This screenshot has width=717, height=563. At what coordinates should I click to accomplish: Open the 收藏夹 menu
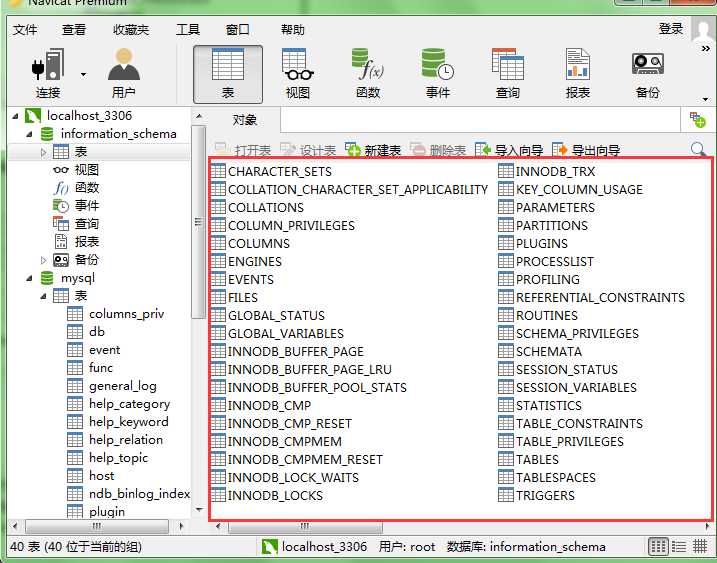click(131, 30)
